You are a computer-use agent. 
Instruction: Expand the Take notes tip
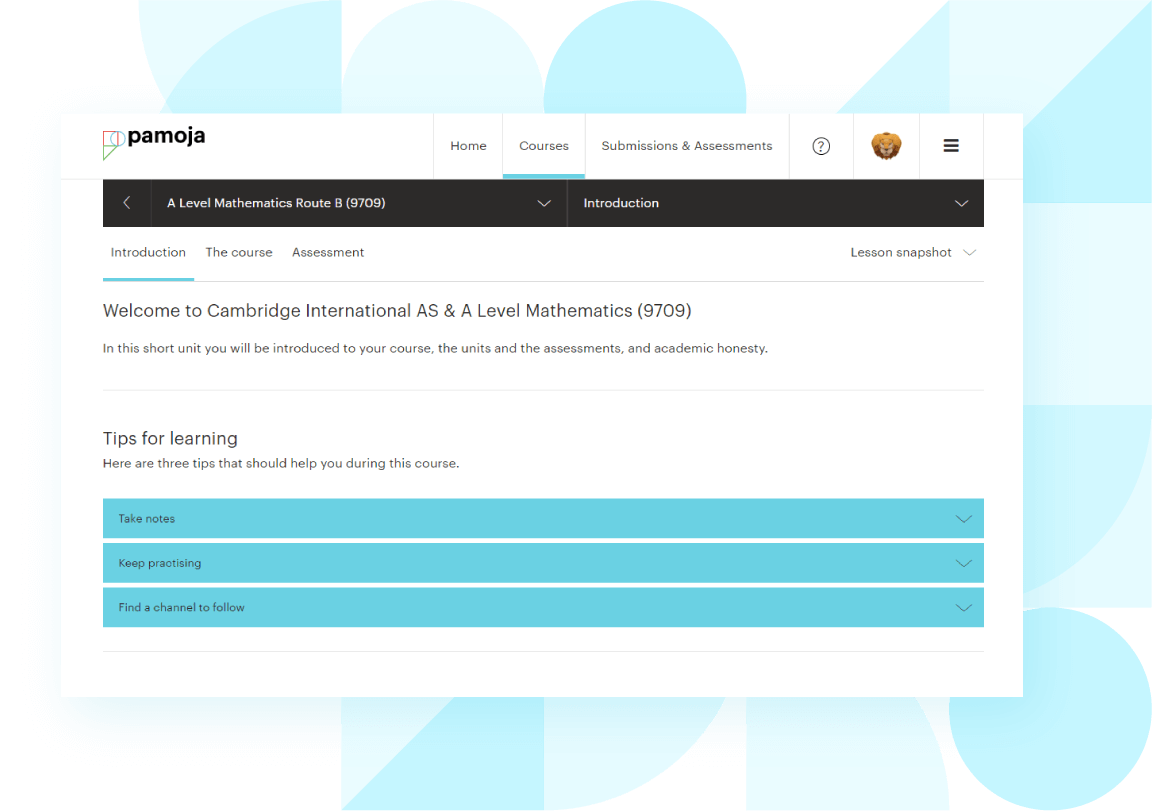[x=543, y=519]
